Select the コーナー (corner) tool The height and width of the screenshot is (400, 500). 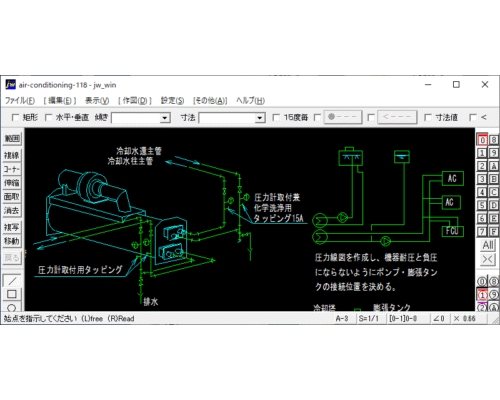pyautogui.click(x=12, y=169)
